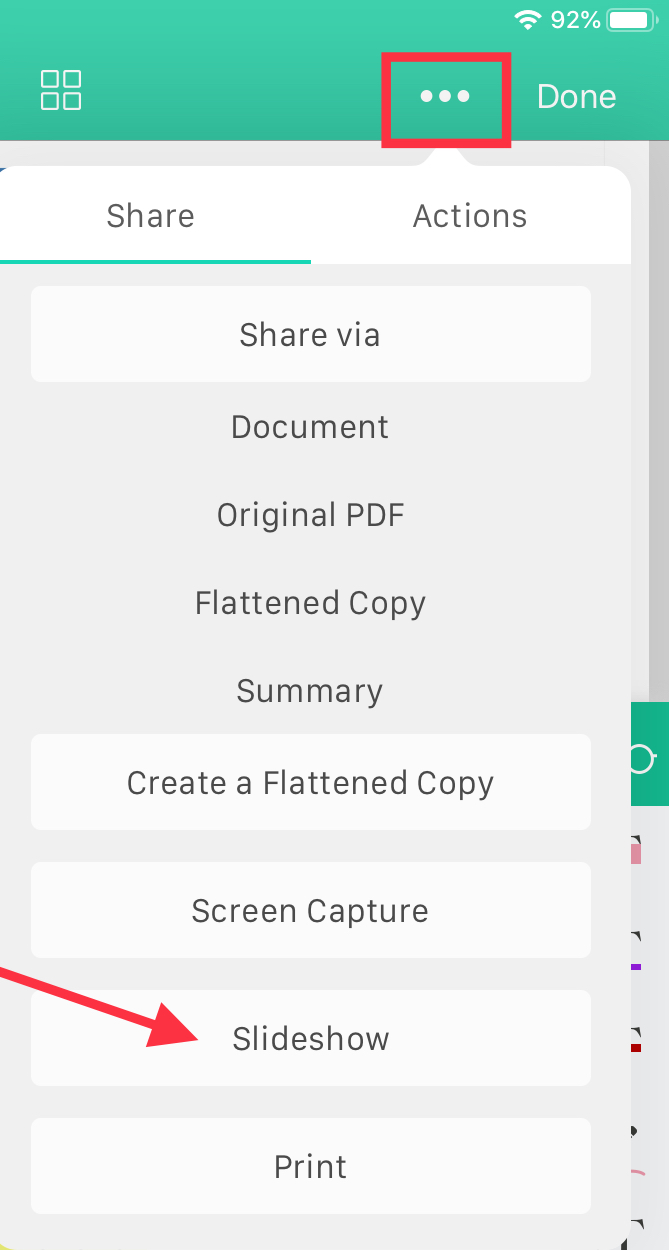Launch the Slideshow mode
Image resolution: width=669 pixels, height=1250 pixels.
(311, 1038)
